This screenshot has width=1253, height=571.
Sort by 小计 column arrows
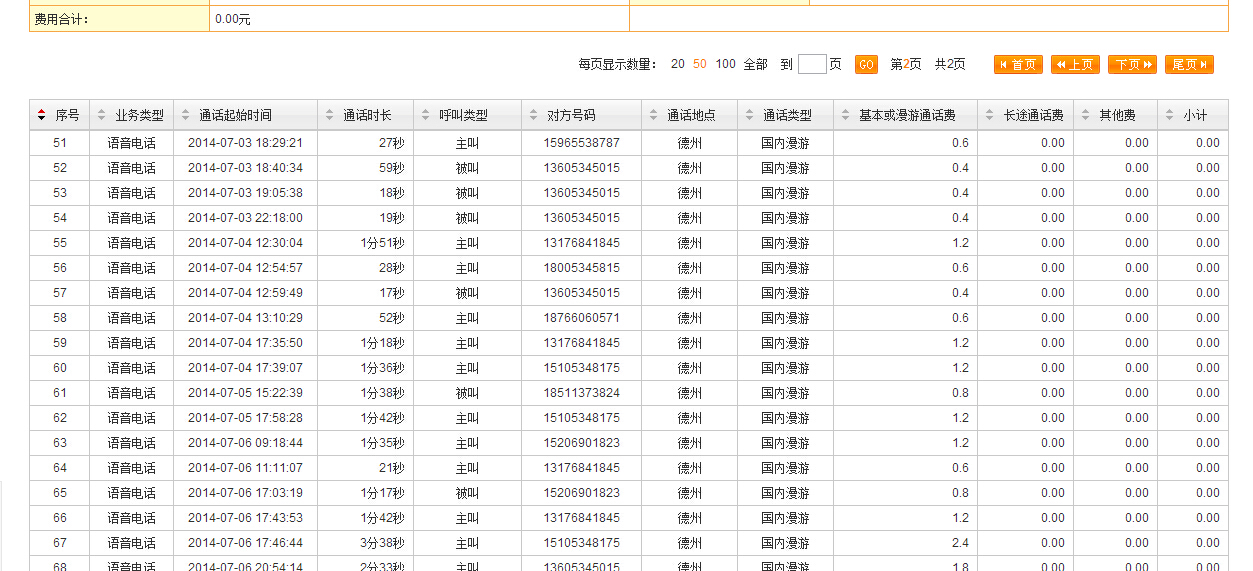[1169, 115]
